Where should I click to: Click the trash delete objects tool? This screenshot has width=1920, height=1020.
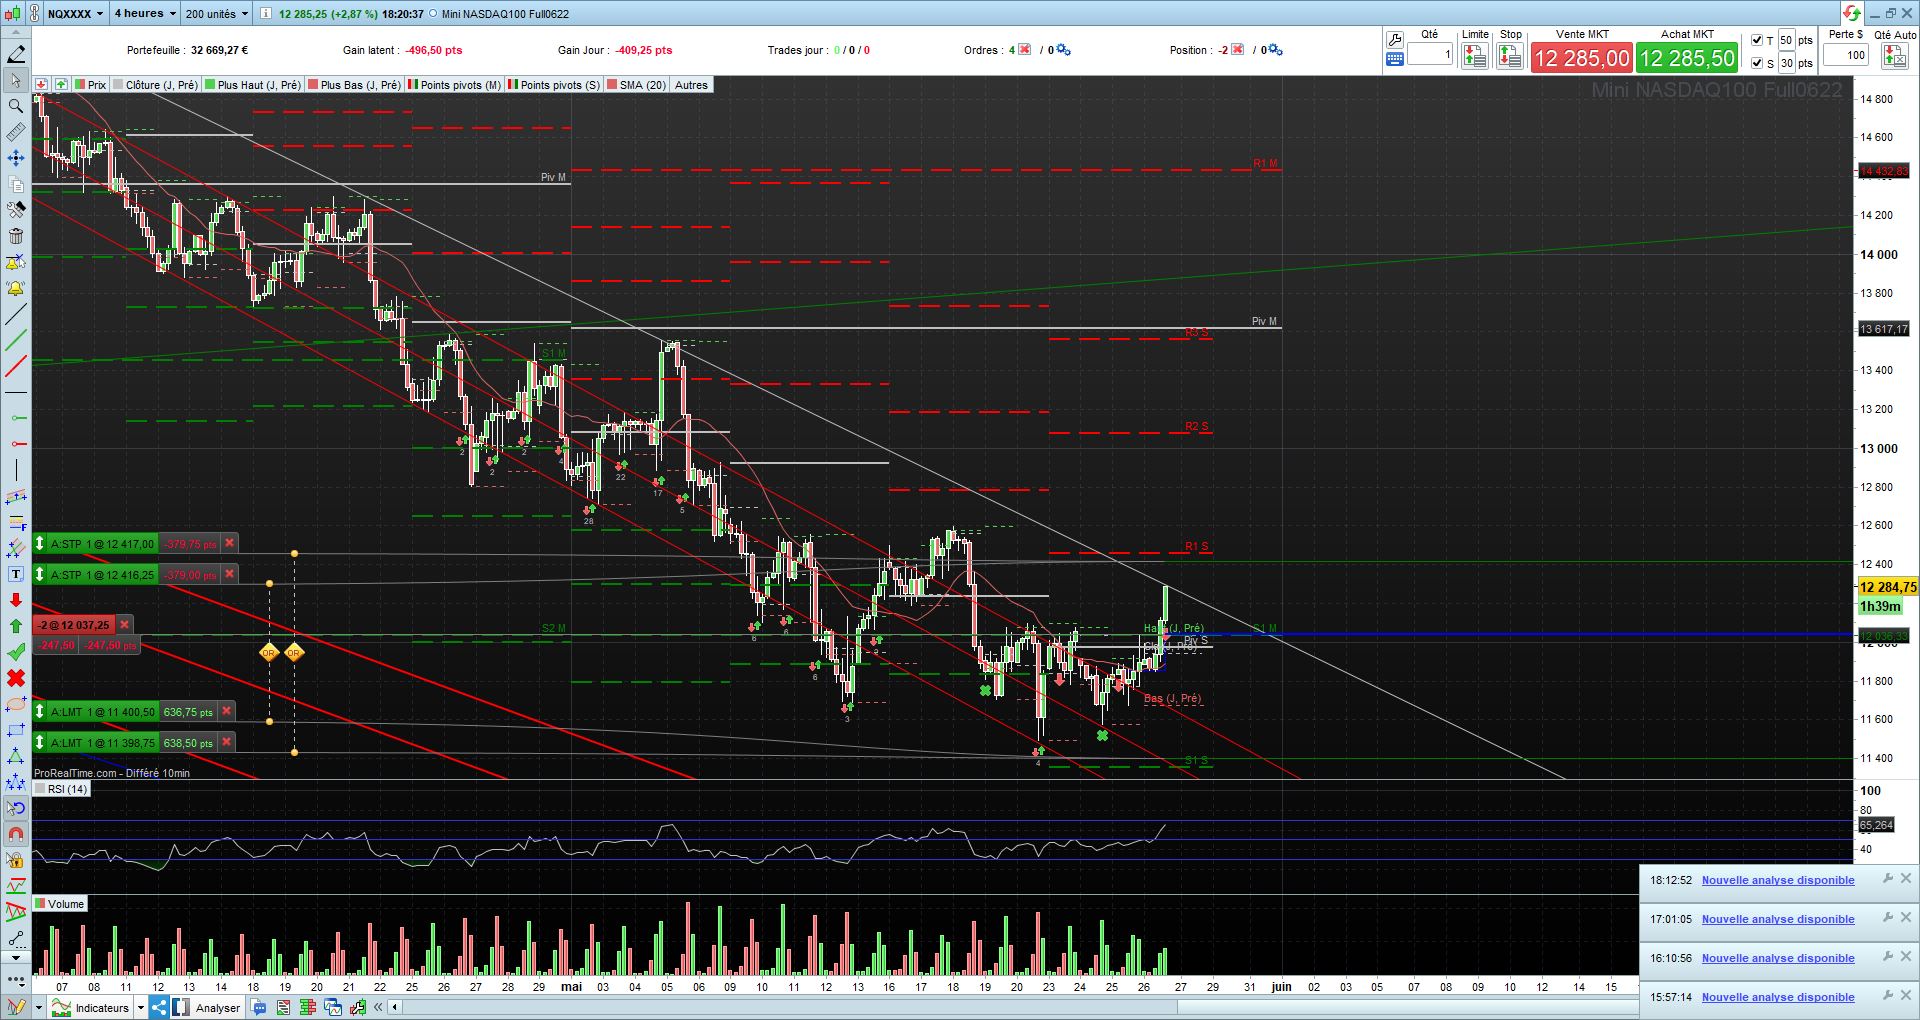tap(16, 236)
